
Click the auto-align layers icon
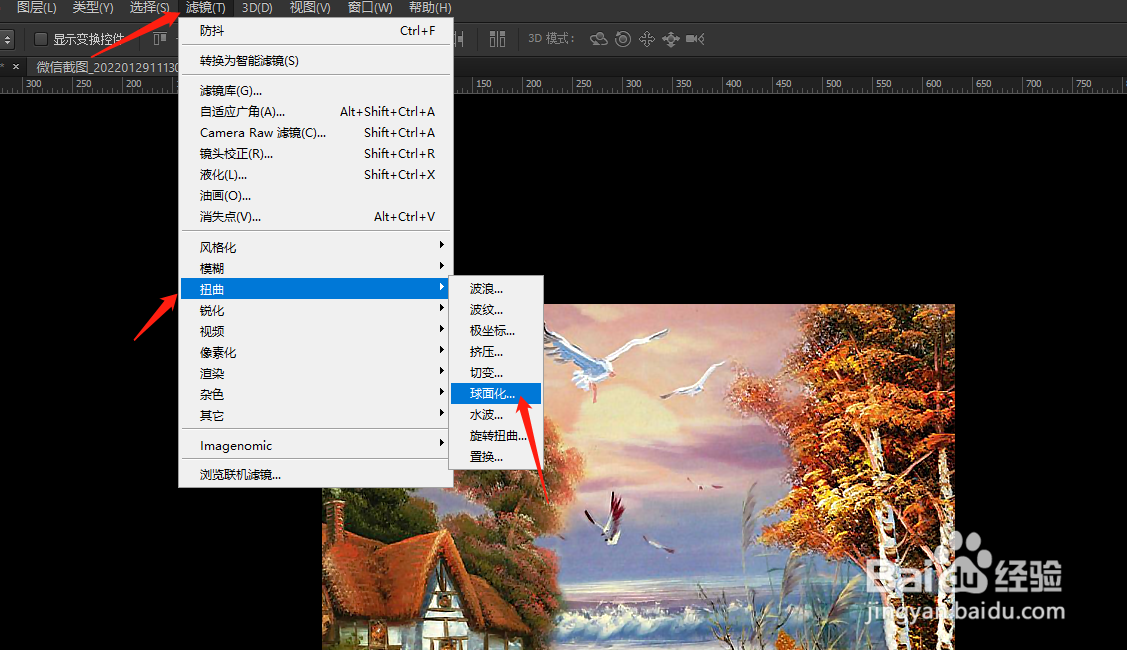pyautogui.click(x=497, y=39)
